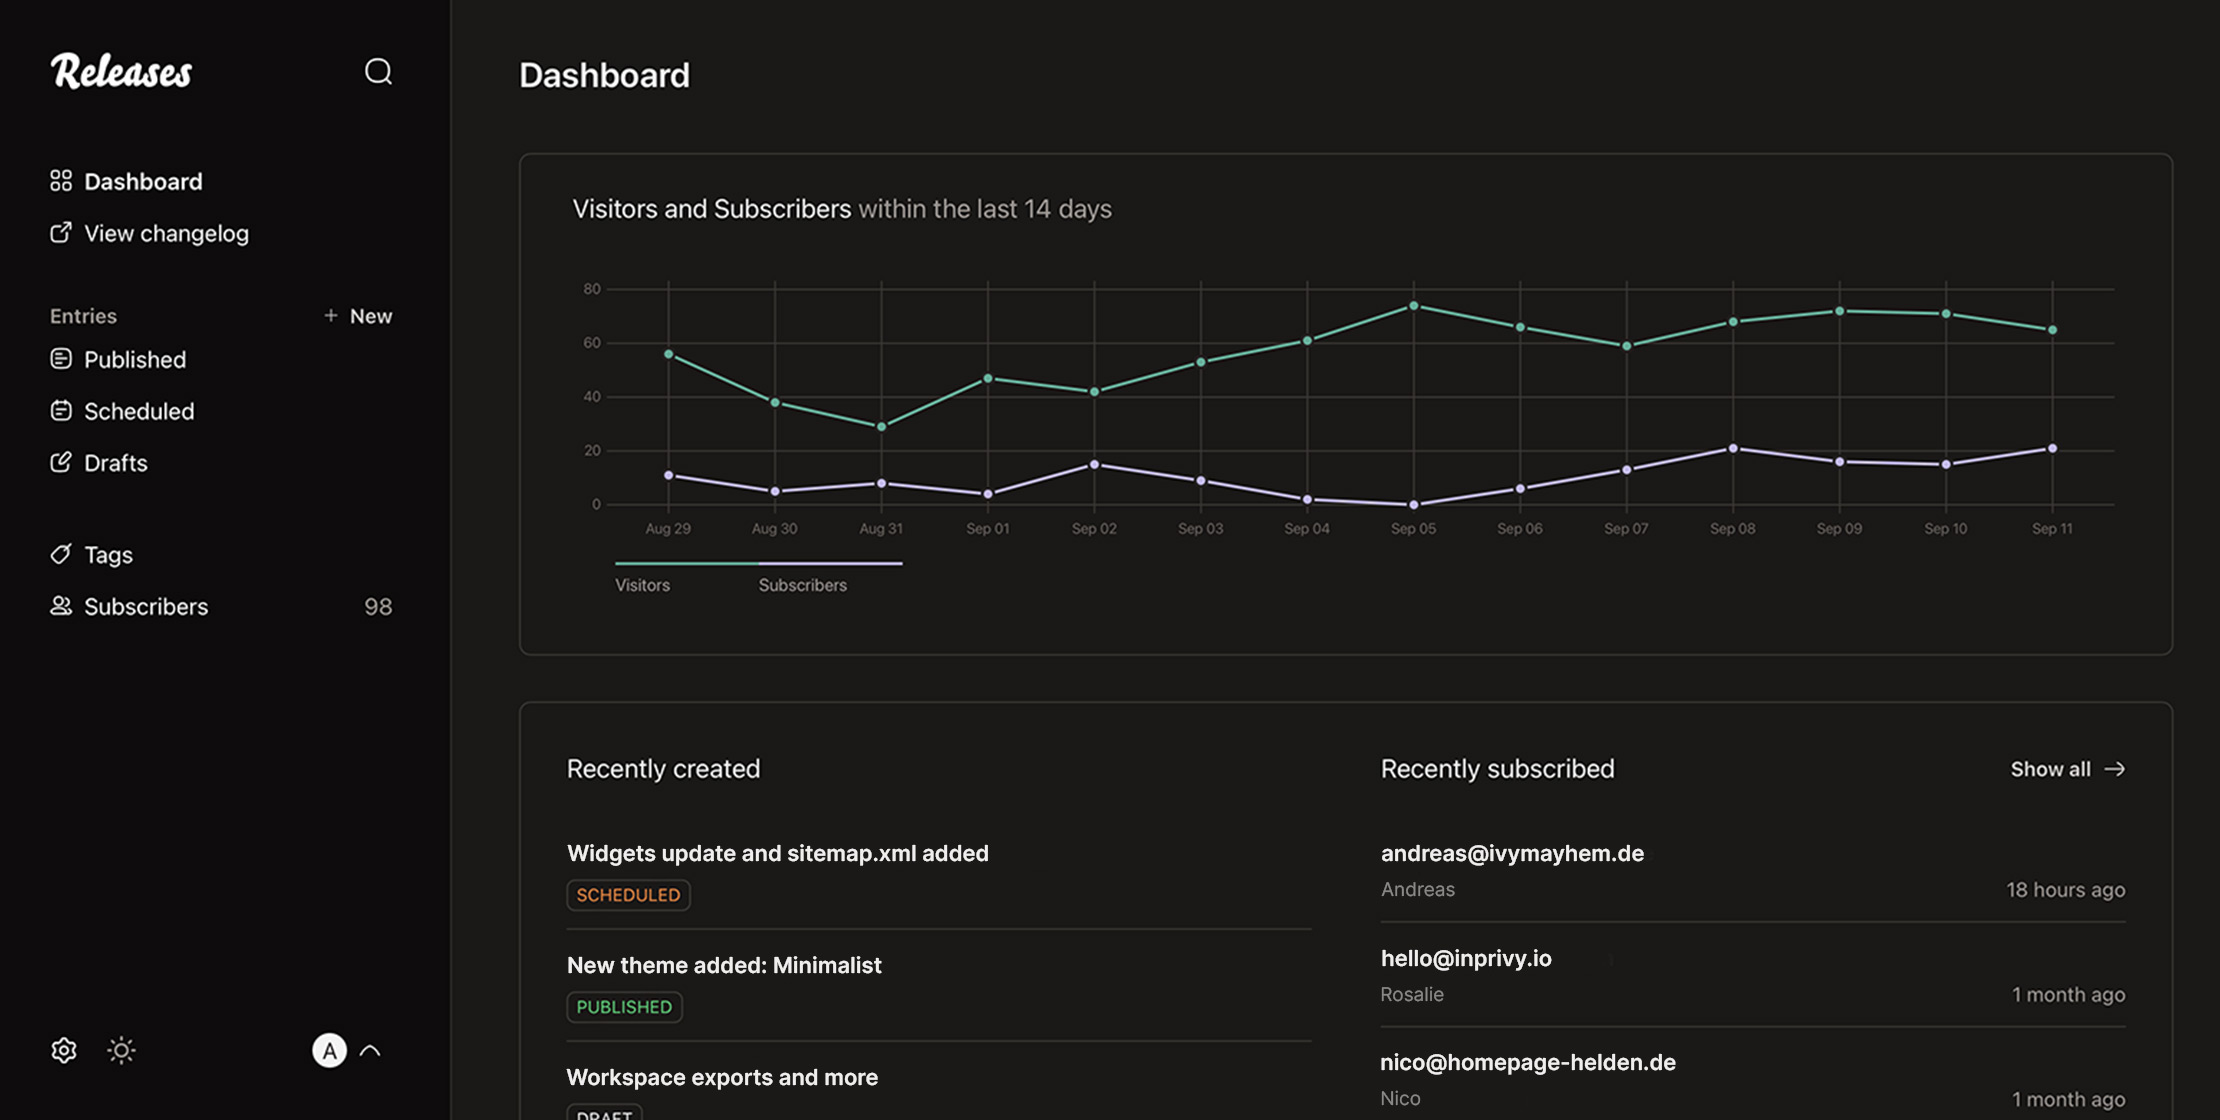Select the Dashboard sidebar item

click(x=143, y=181)
